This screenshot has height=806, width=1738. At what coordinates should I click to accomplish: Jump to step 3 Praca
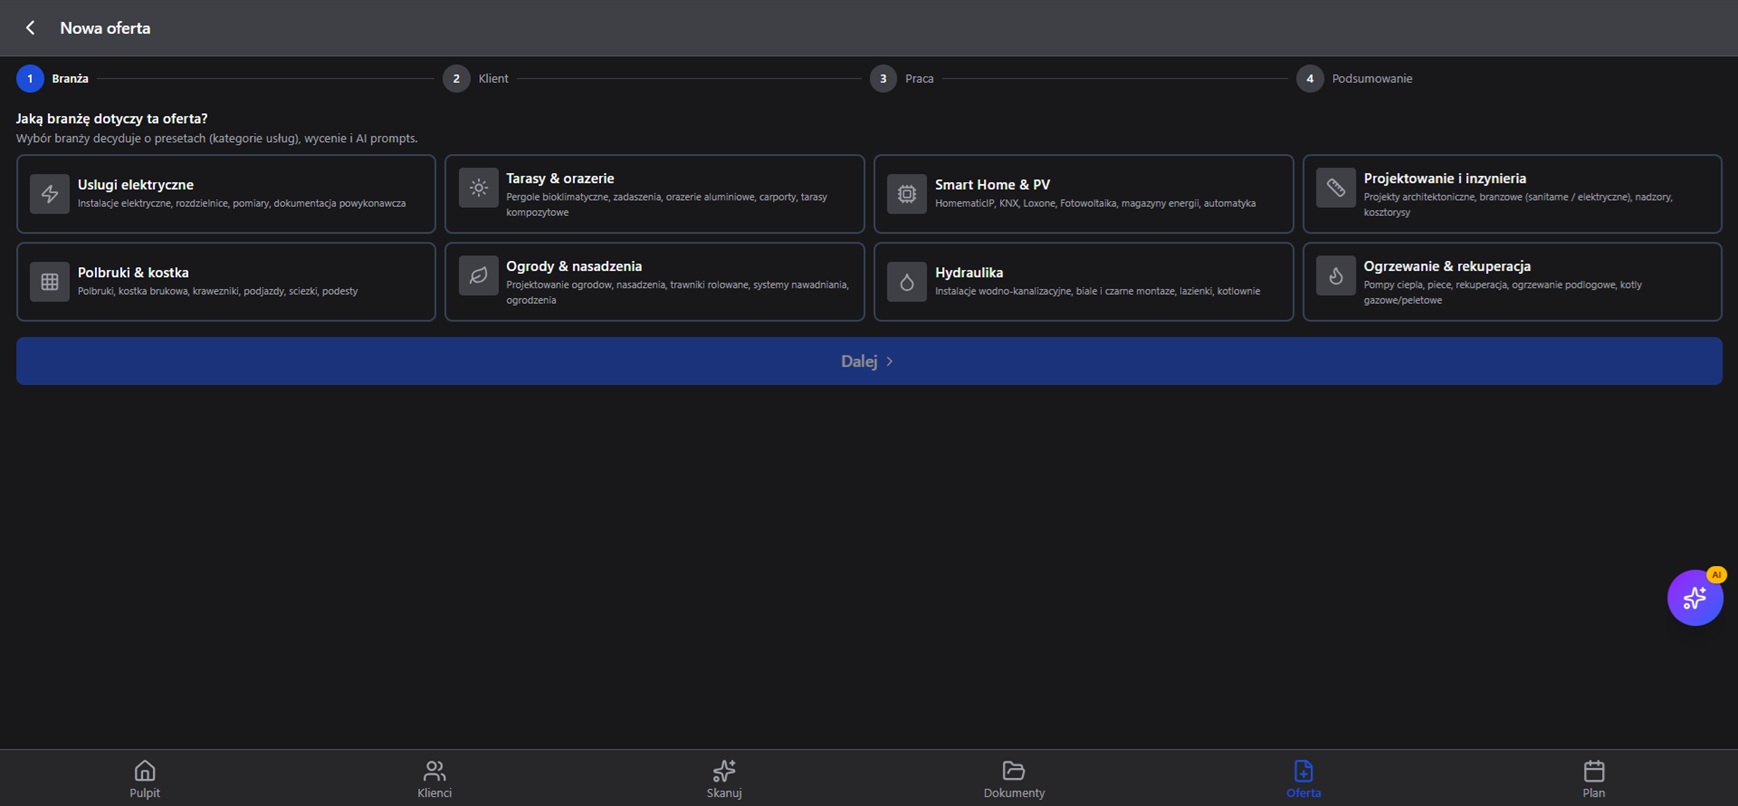(902, 78)
